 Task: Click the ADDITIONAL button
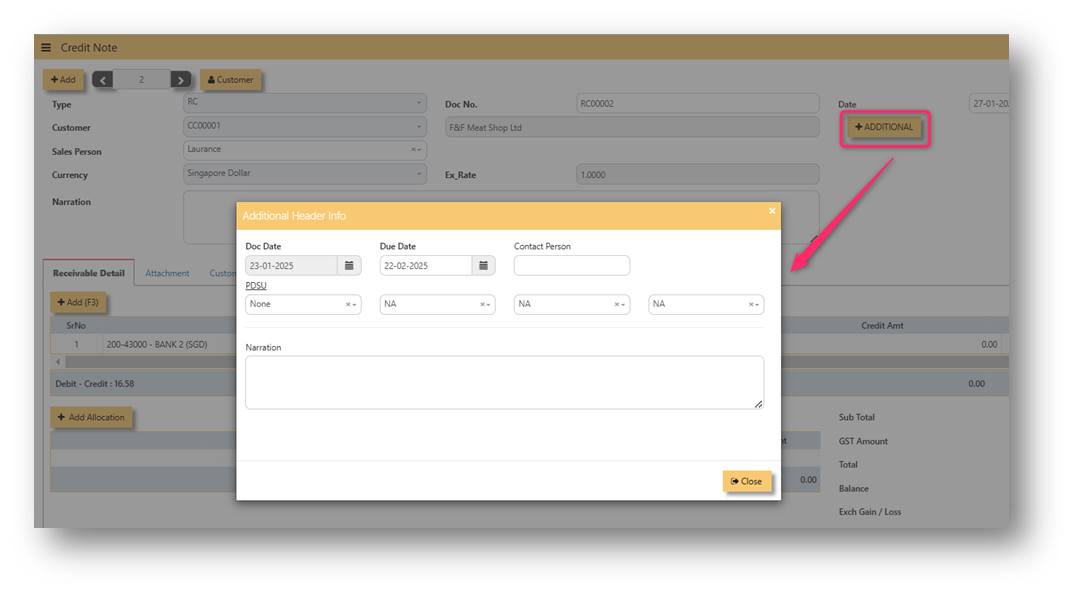884,127
